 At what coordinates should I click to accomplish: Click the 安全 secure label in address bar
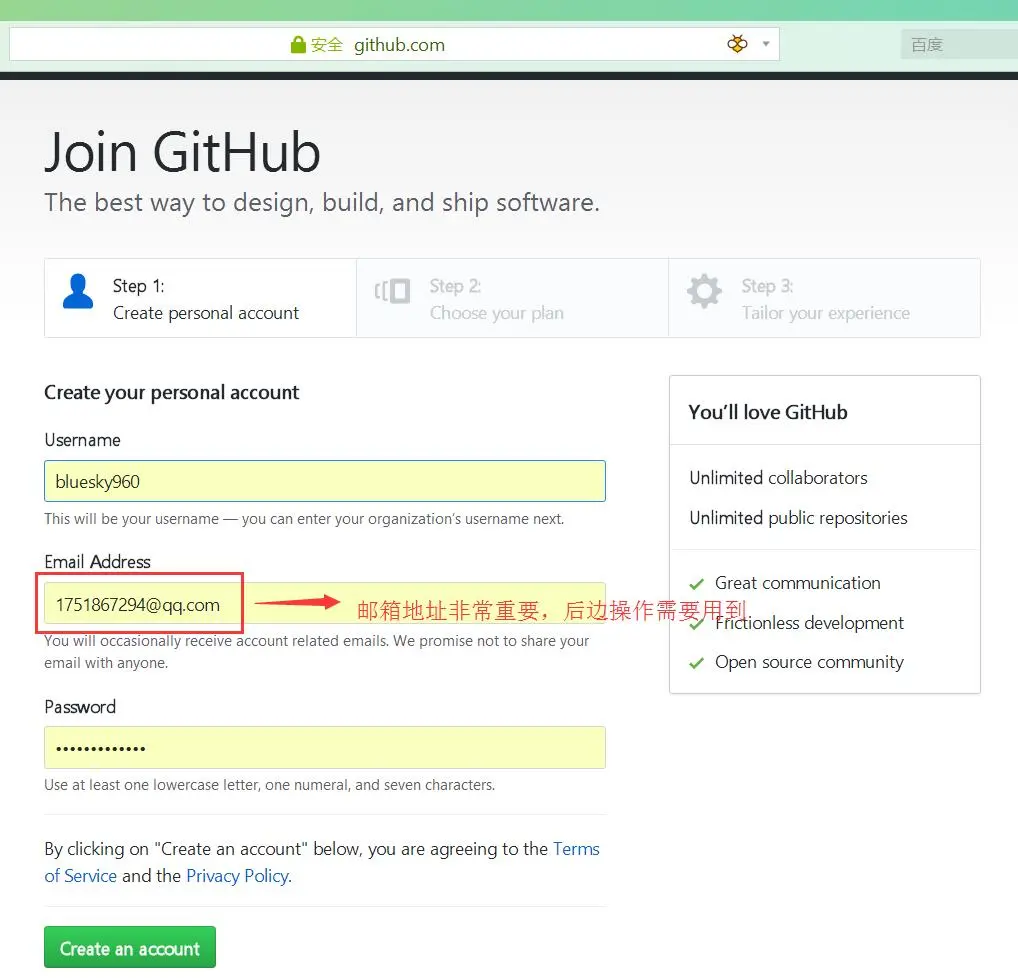click(327, 45)
